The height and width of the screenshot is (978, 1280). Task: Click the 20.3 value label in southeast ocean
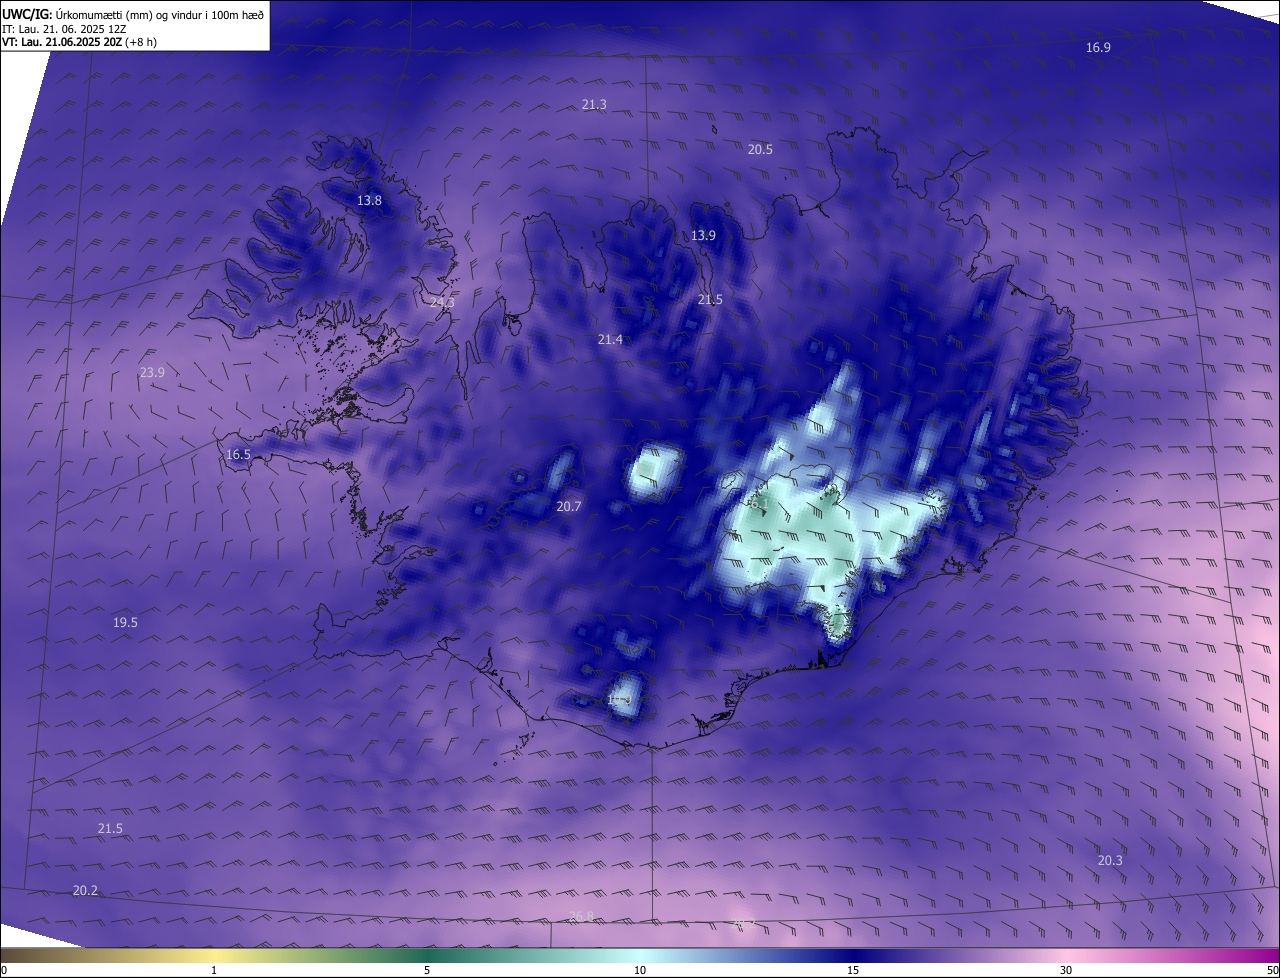(x=1110, y=861)
